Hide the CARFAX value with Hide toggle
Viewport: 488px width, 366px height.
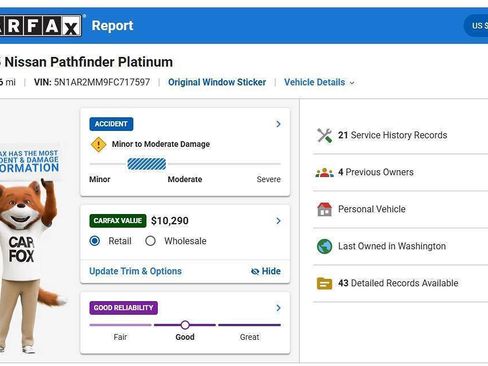coord(266,271)
